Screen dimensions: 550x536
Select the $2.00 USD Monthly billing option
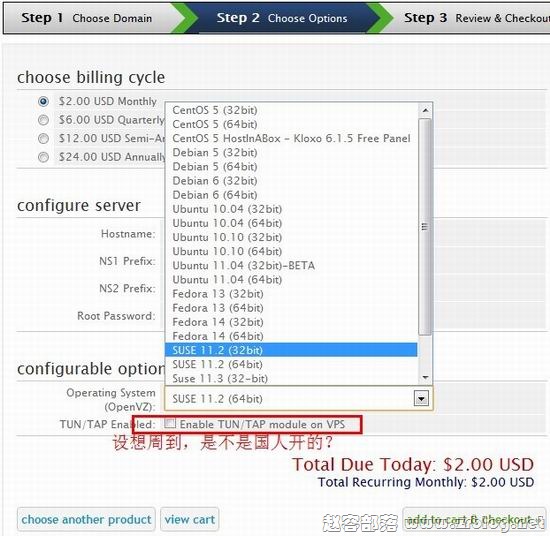43,102
